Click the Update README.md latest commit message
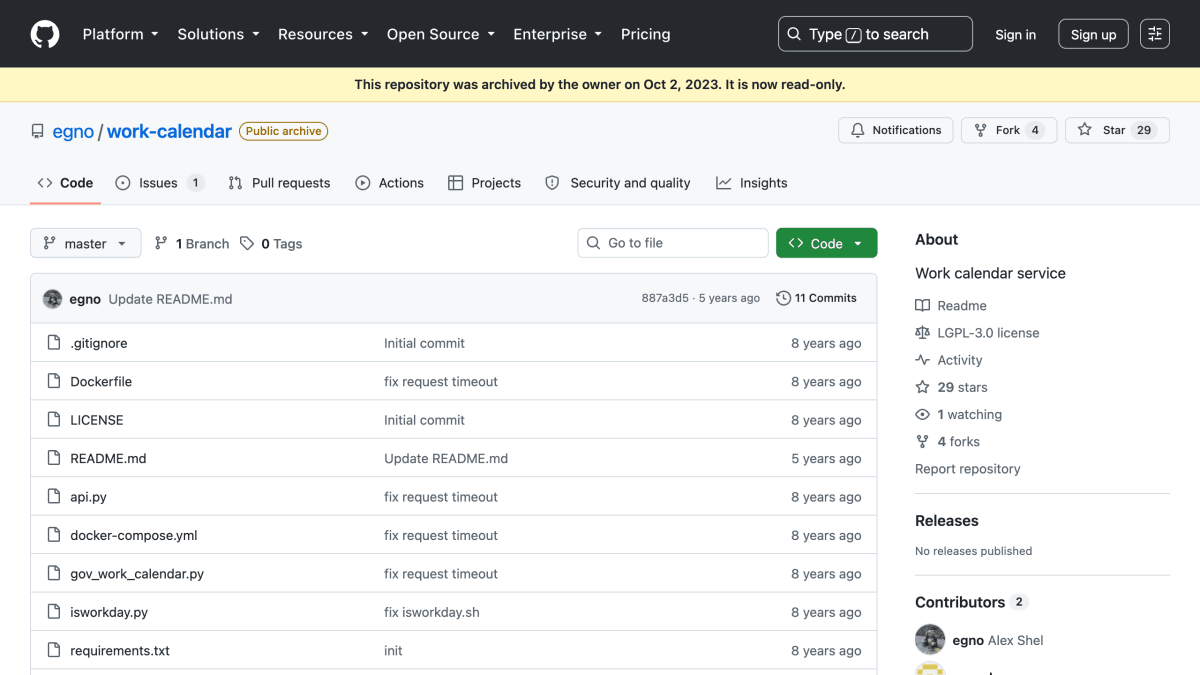 point(170,299)
